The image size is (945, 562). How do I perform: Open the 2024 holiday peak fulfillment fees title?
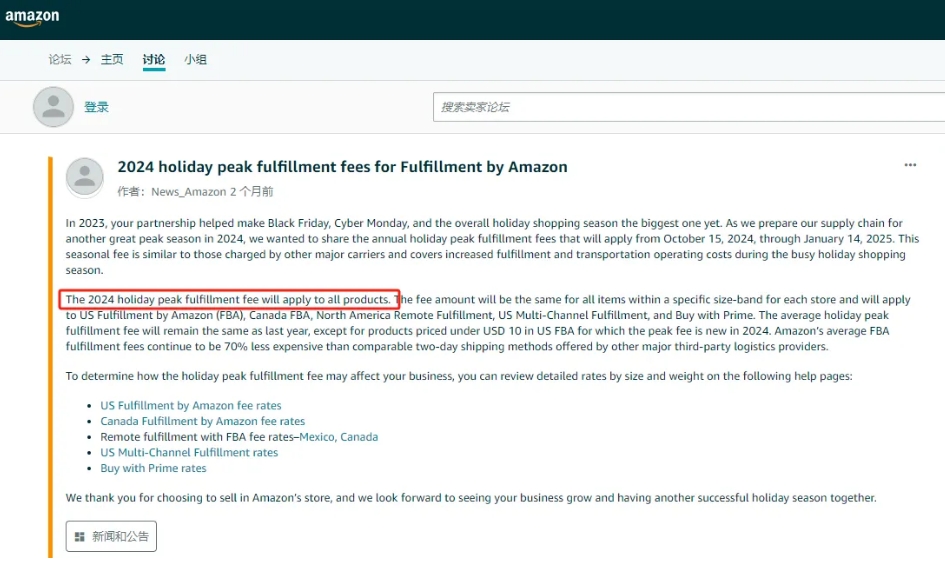coord(342,167)
